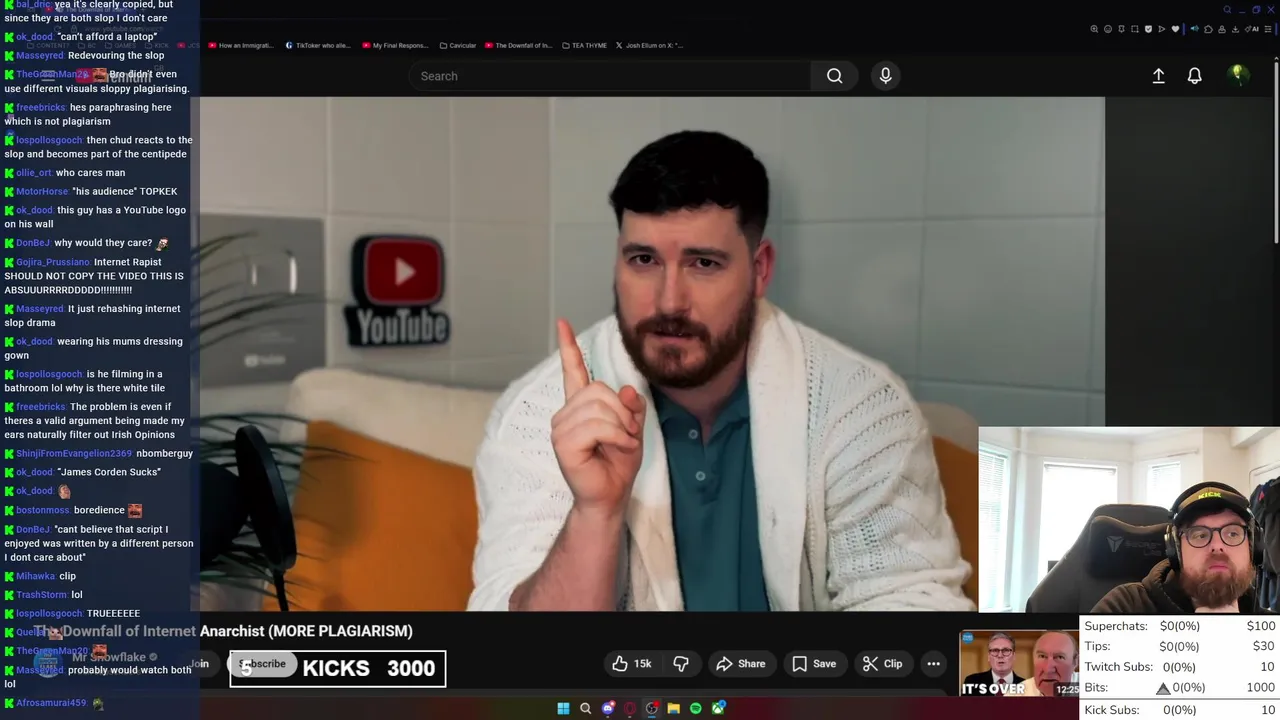Click chat message 'who cares man'
This screenshot has height=720, width=1280.
90,173
